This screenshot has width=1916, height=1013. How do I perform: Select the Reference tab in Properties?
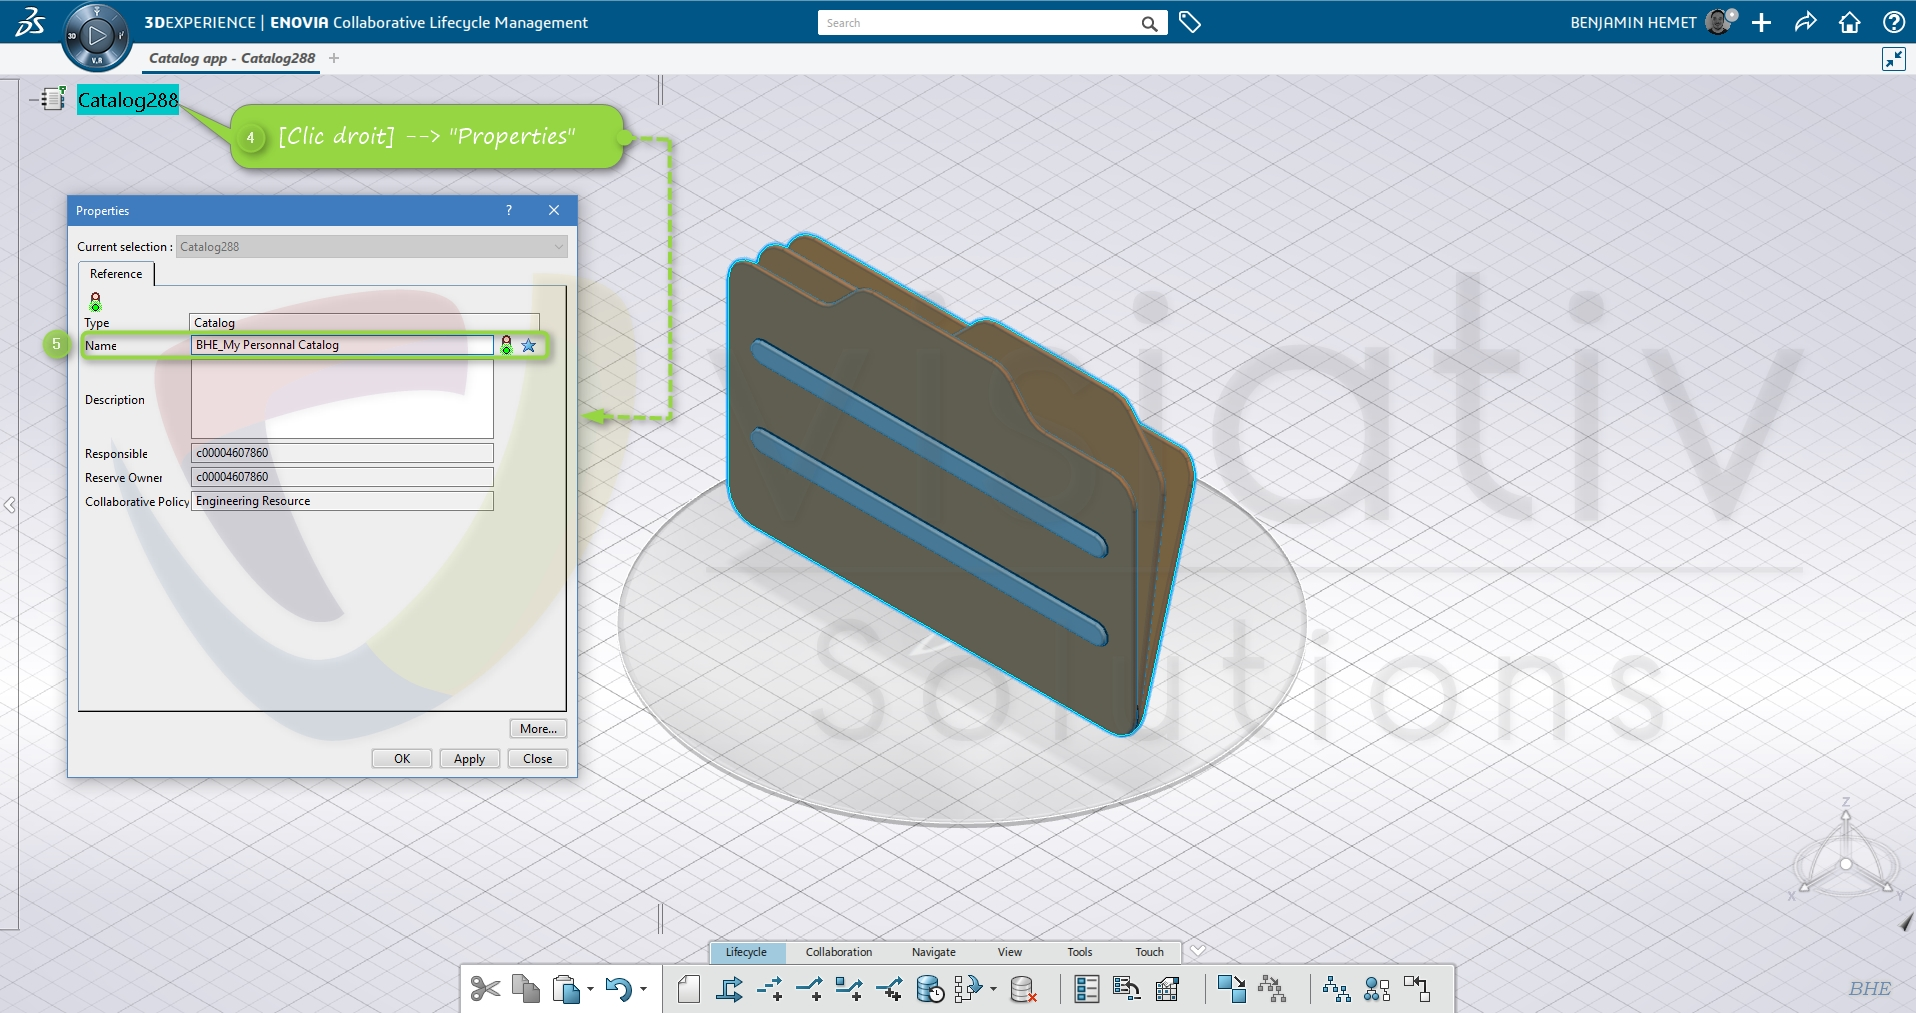(x=116, y=274)
